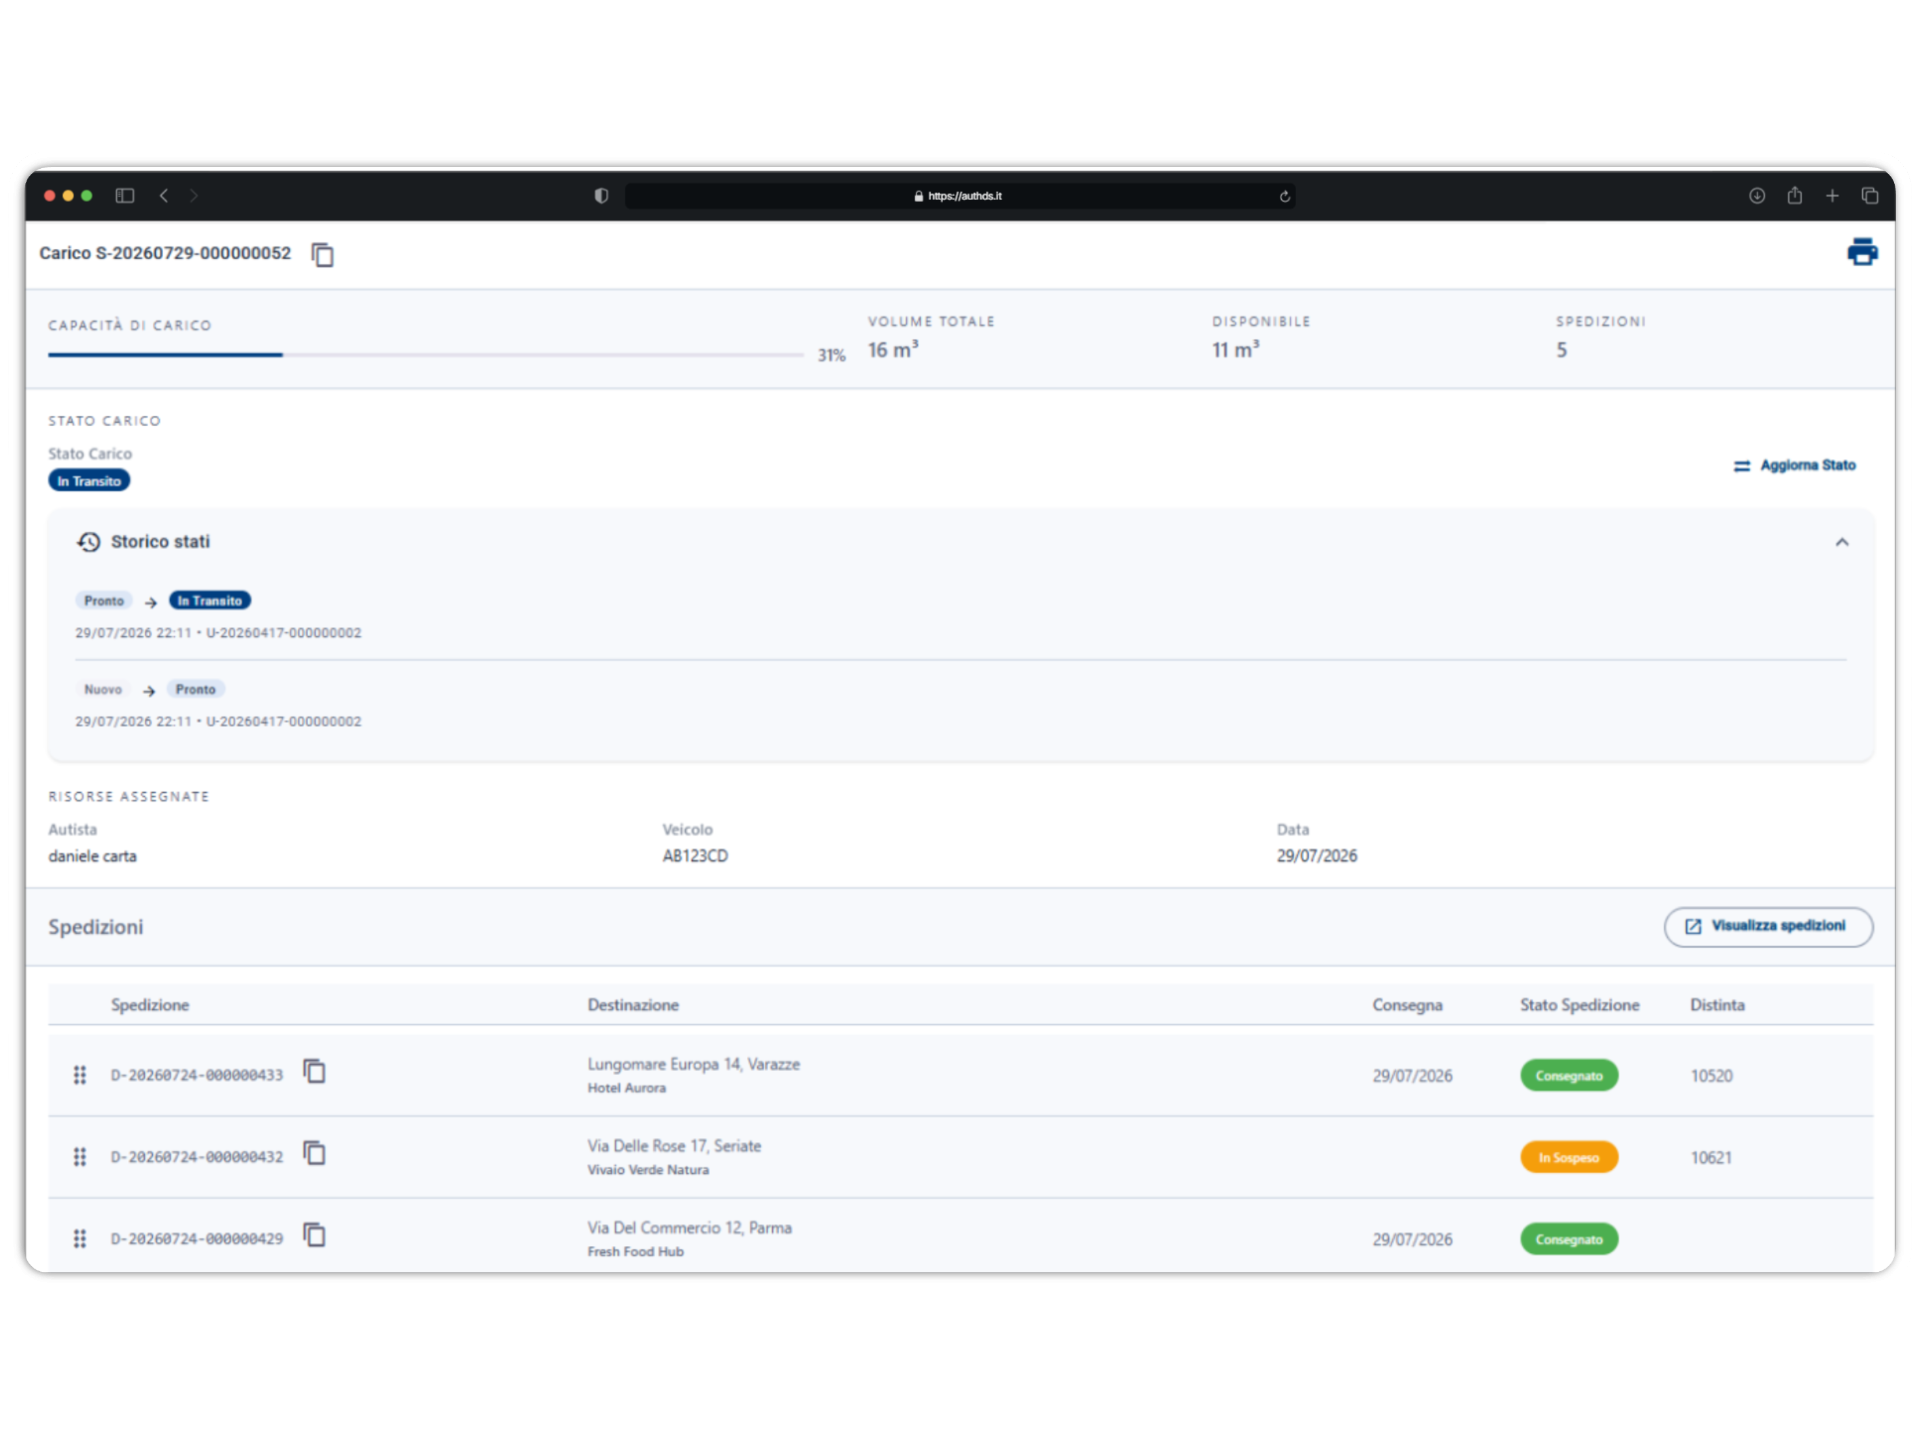Go forward with browser forward arrow
Image resolution: width=1920 pixels, height=1440 pixels.
coord(194,196)
